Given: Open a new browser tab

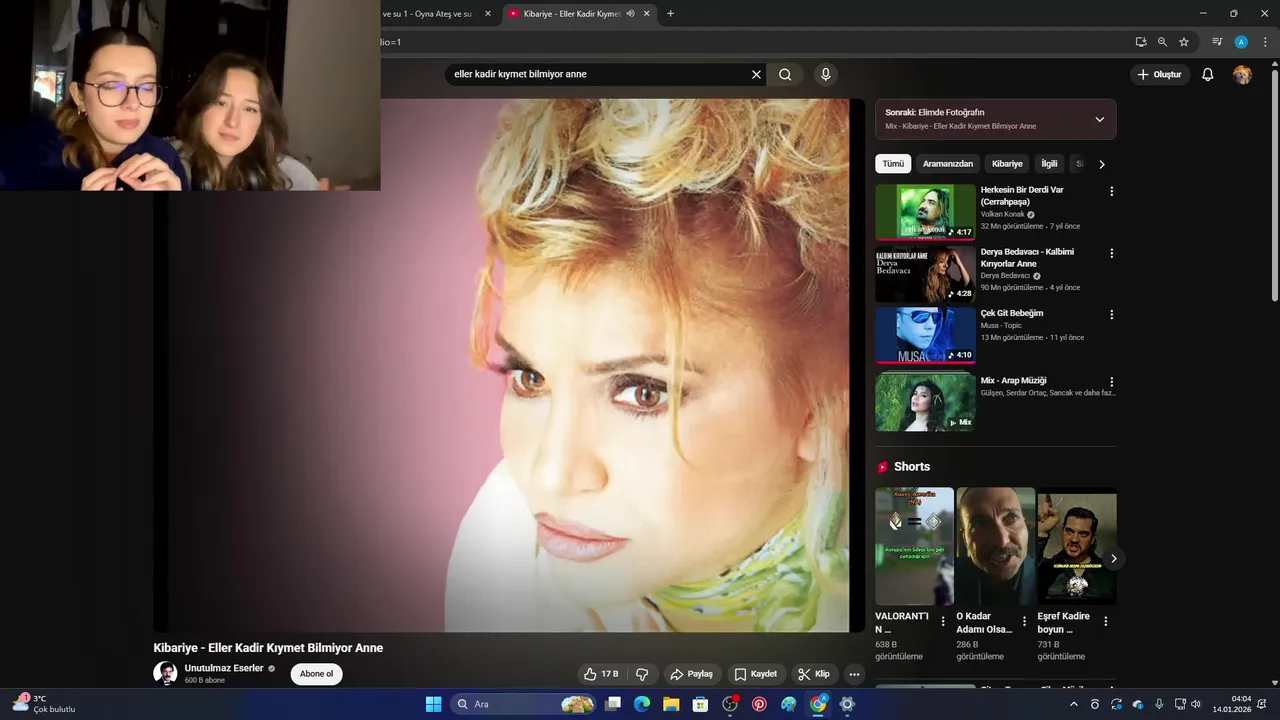Looking at the screenshot, I should coord(670,14).
